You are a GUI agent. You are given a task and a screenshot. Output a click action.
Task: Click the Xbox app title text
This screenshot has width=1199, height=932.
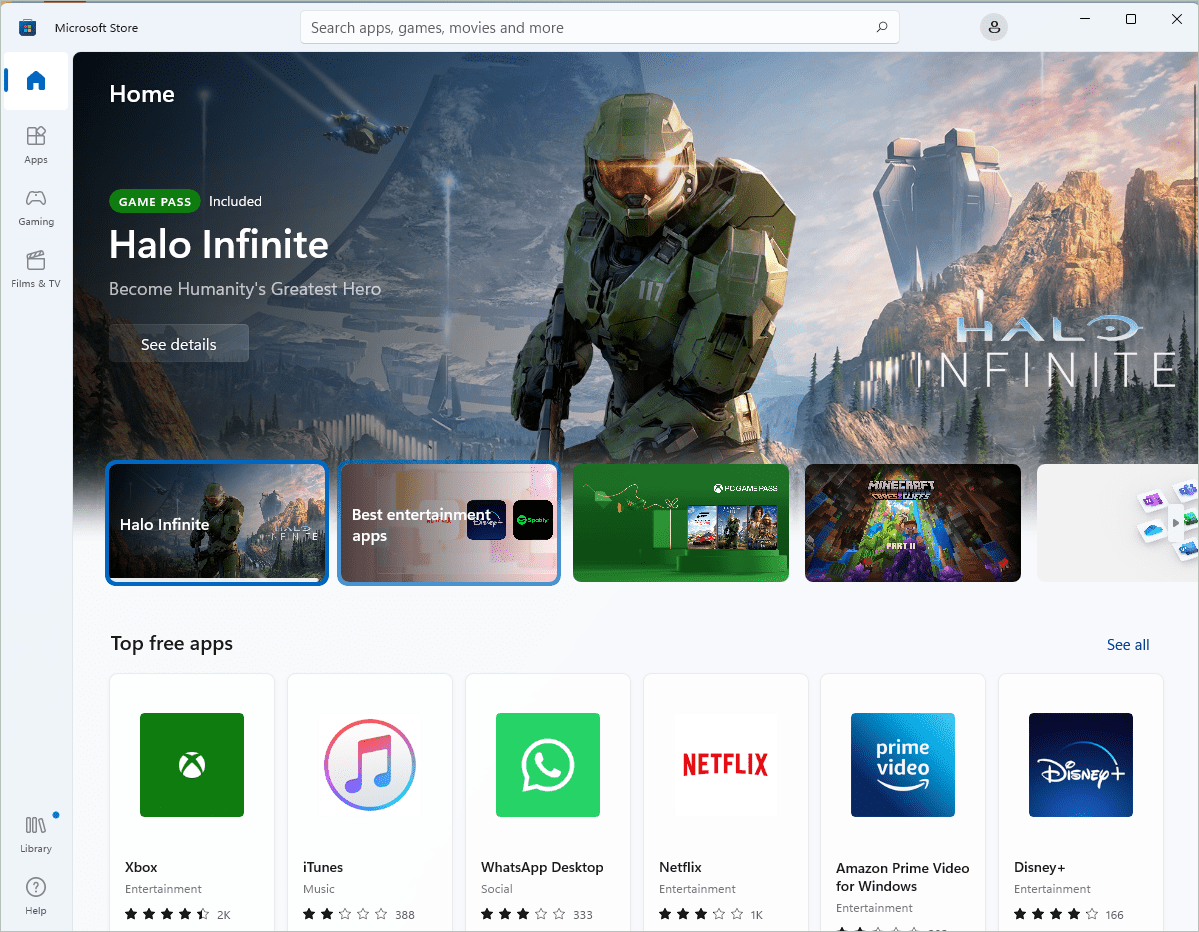tap(141, 867)
